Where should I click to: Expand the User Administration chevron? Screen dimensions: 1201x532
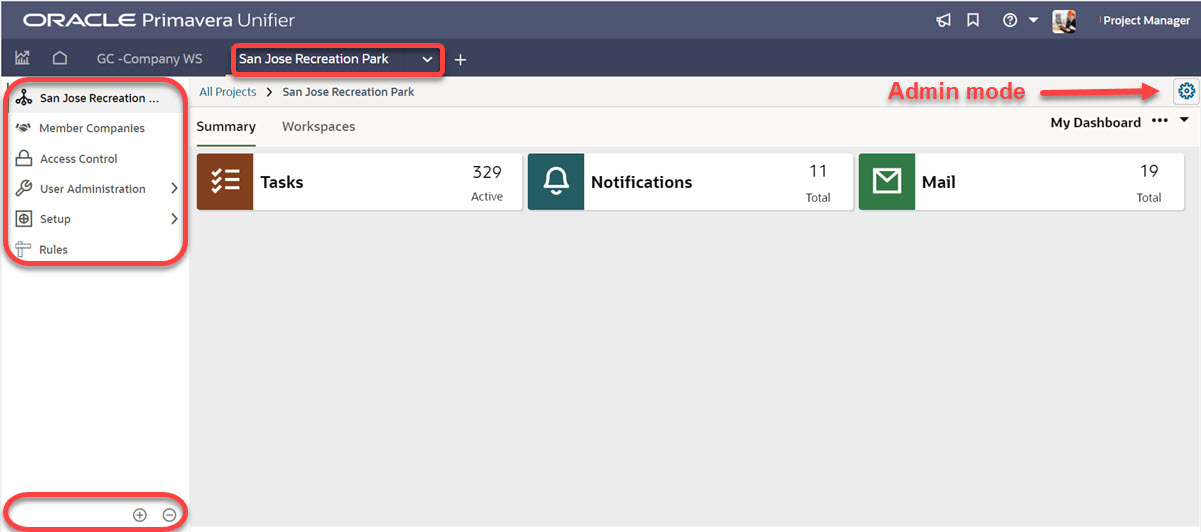174,189
